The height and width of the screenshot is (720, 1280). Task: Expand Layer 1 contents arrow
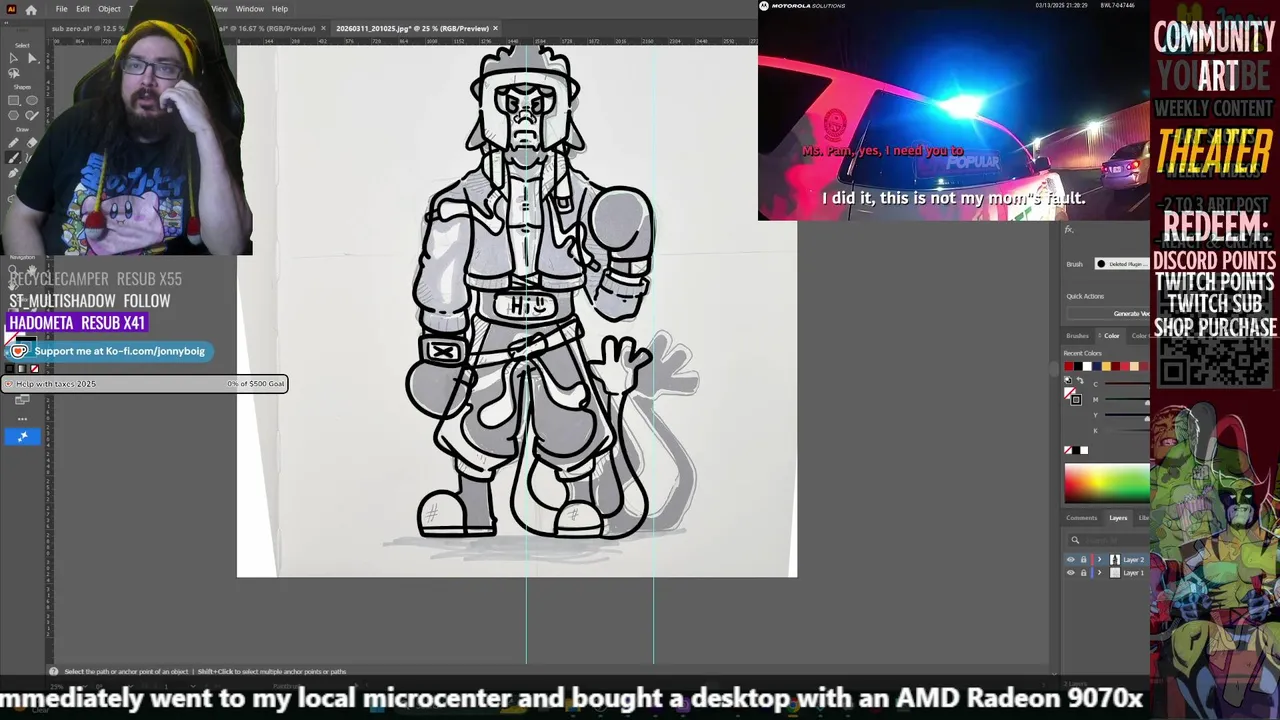coord(1099,573)
